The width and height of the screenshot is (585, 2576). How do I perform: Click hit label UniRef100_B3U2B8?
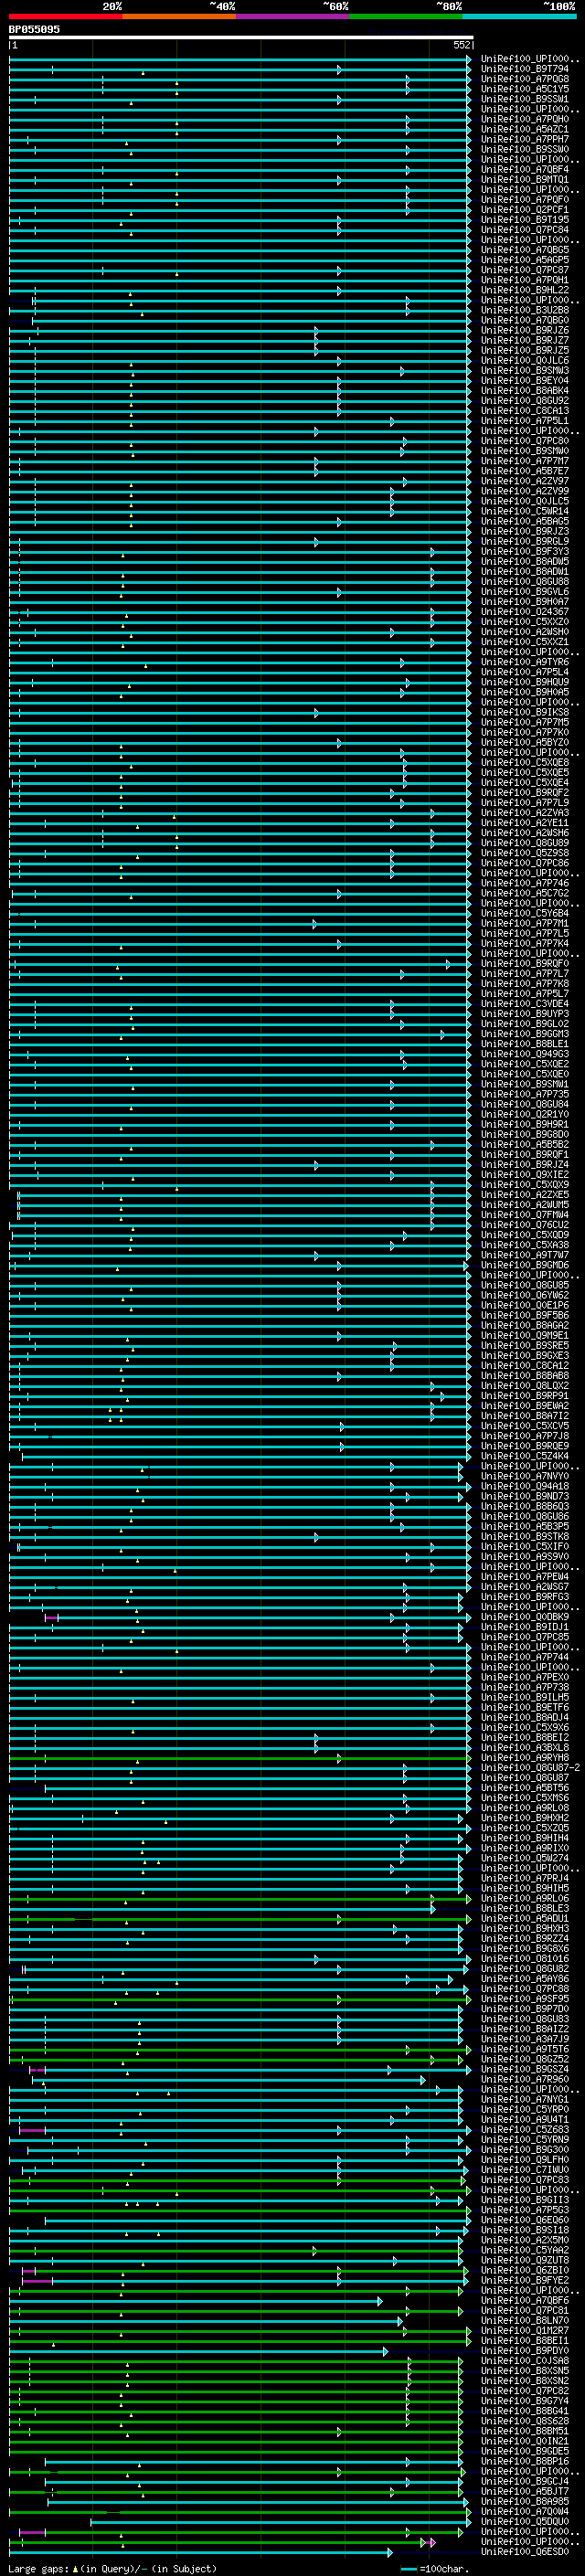coord(525,310)
